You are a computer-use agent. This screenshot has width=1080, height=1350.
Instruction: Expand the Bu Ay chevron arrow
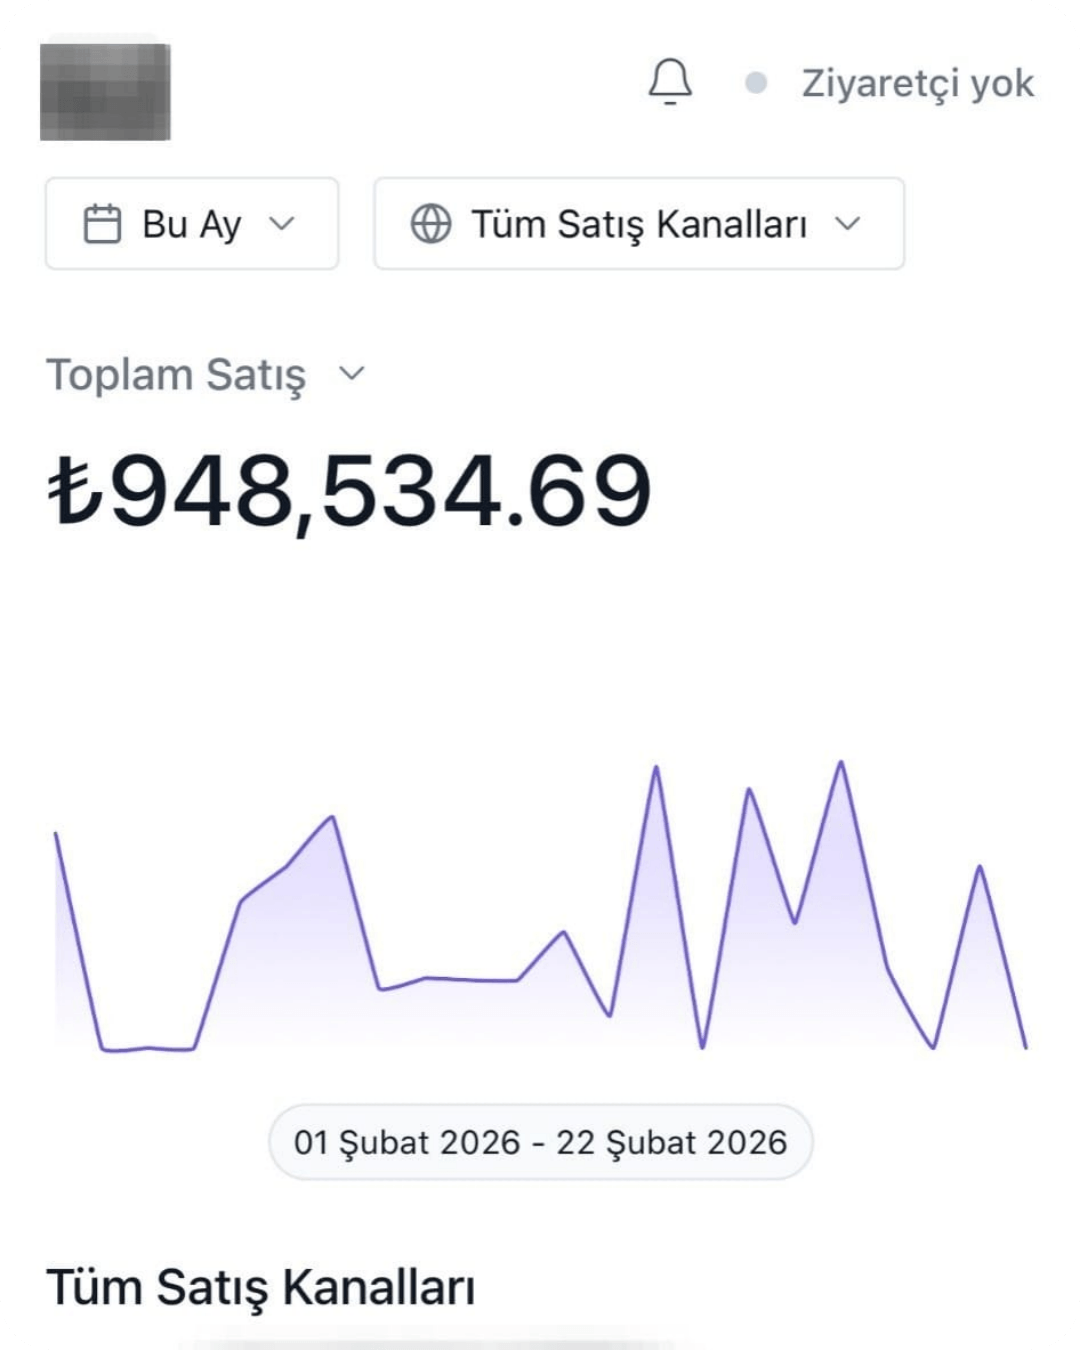click(283, 223)
